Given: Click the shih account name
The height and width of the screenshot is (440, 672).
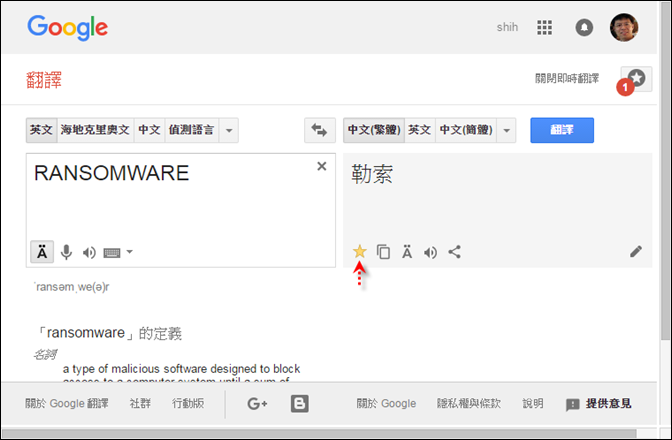Looking at the screenshot, I should point(507,27).
